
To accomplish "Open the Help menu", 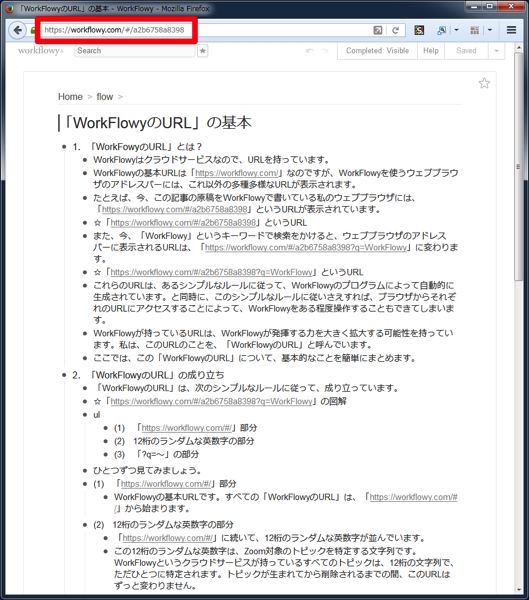I will [431, 51].
